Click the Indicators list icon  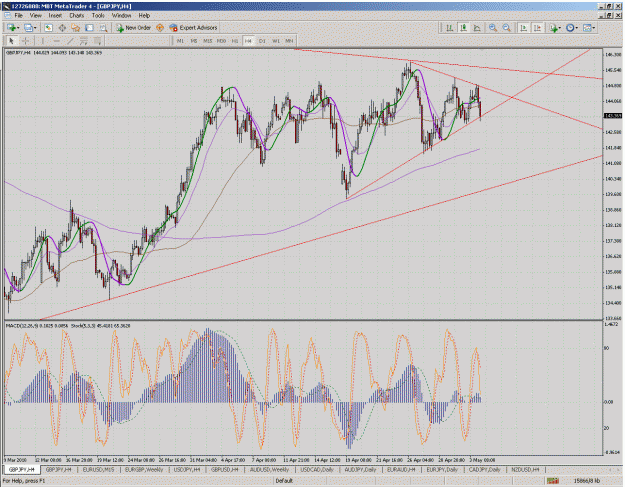point(553,27)
